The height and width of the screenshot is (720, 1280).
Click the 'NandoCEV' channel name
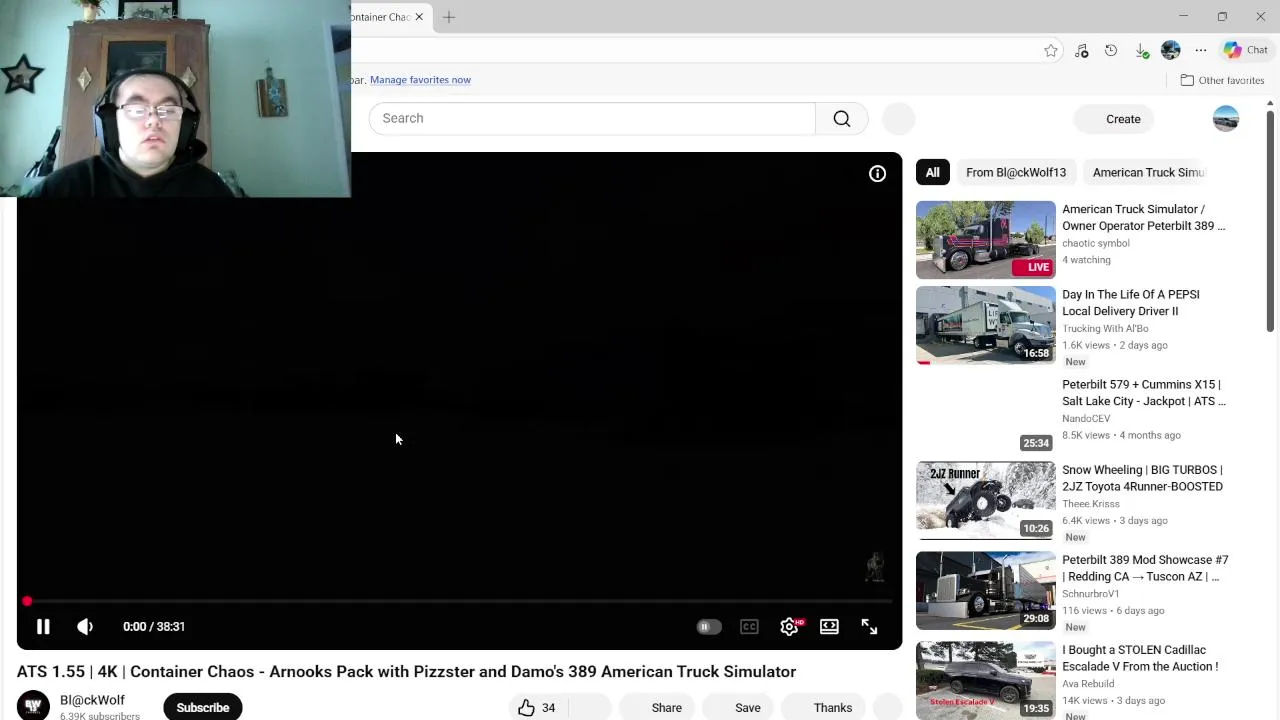click(x=1086, y=418)
